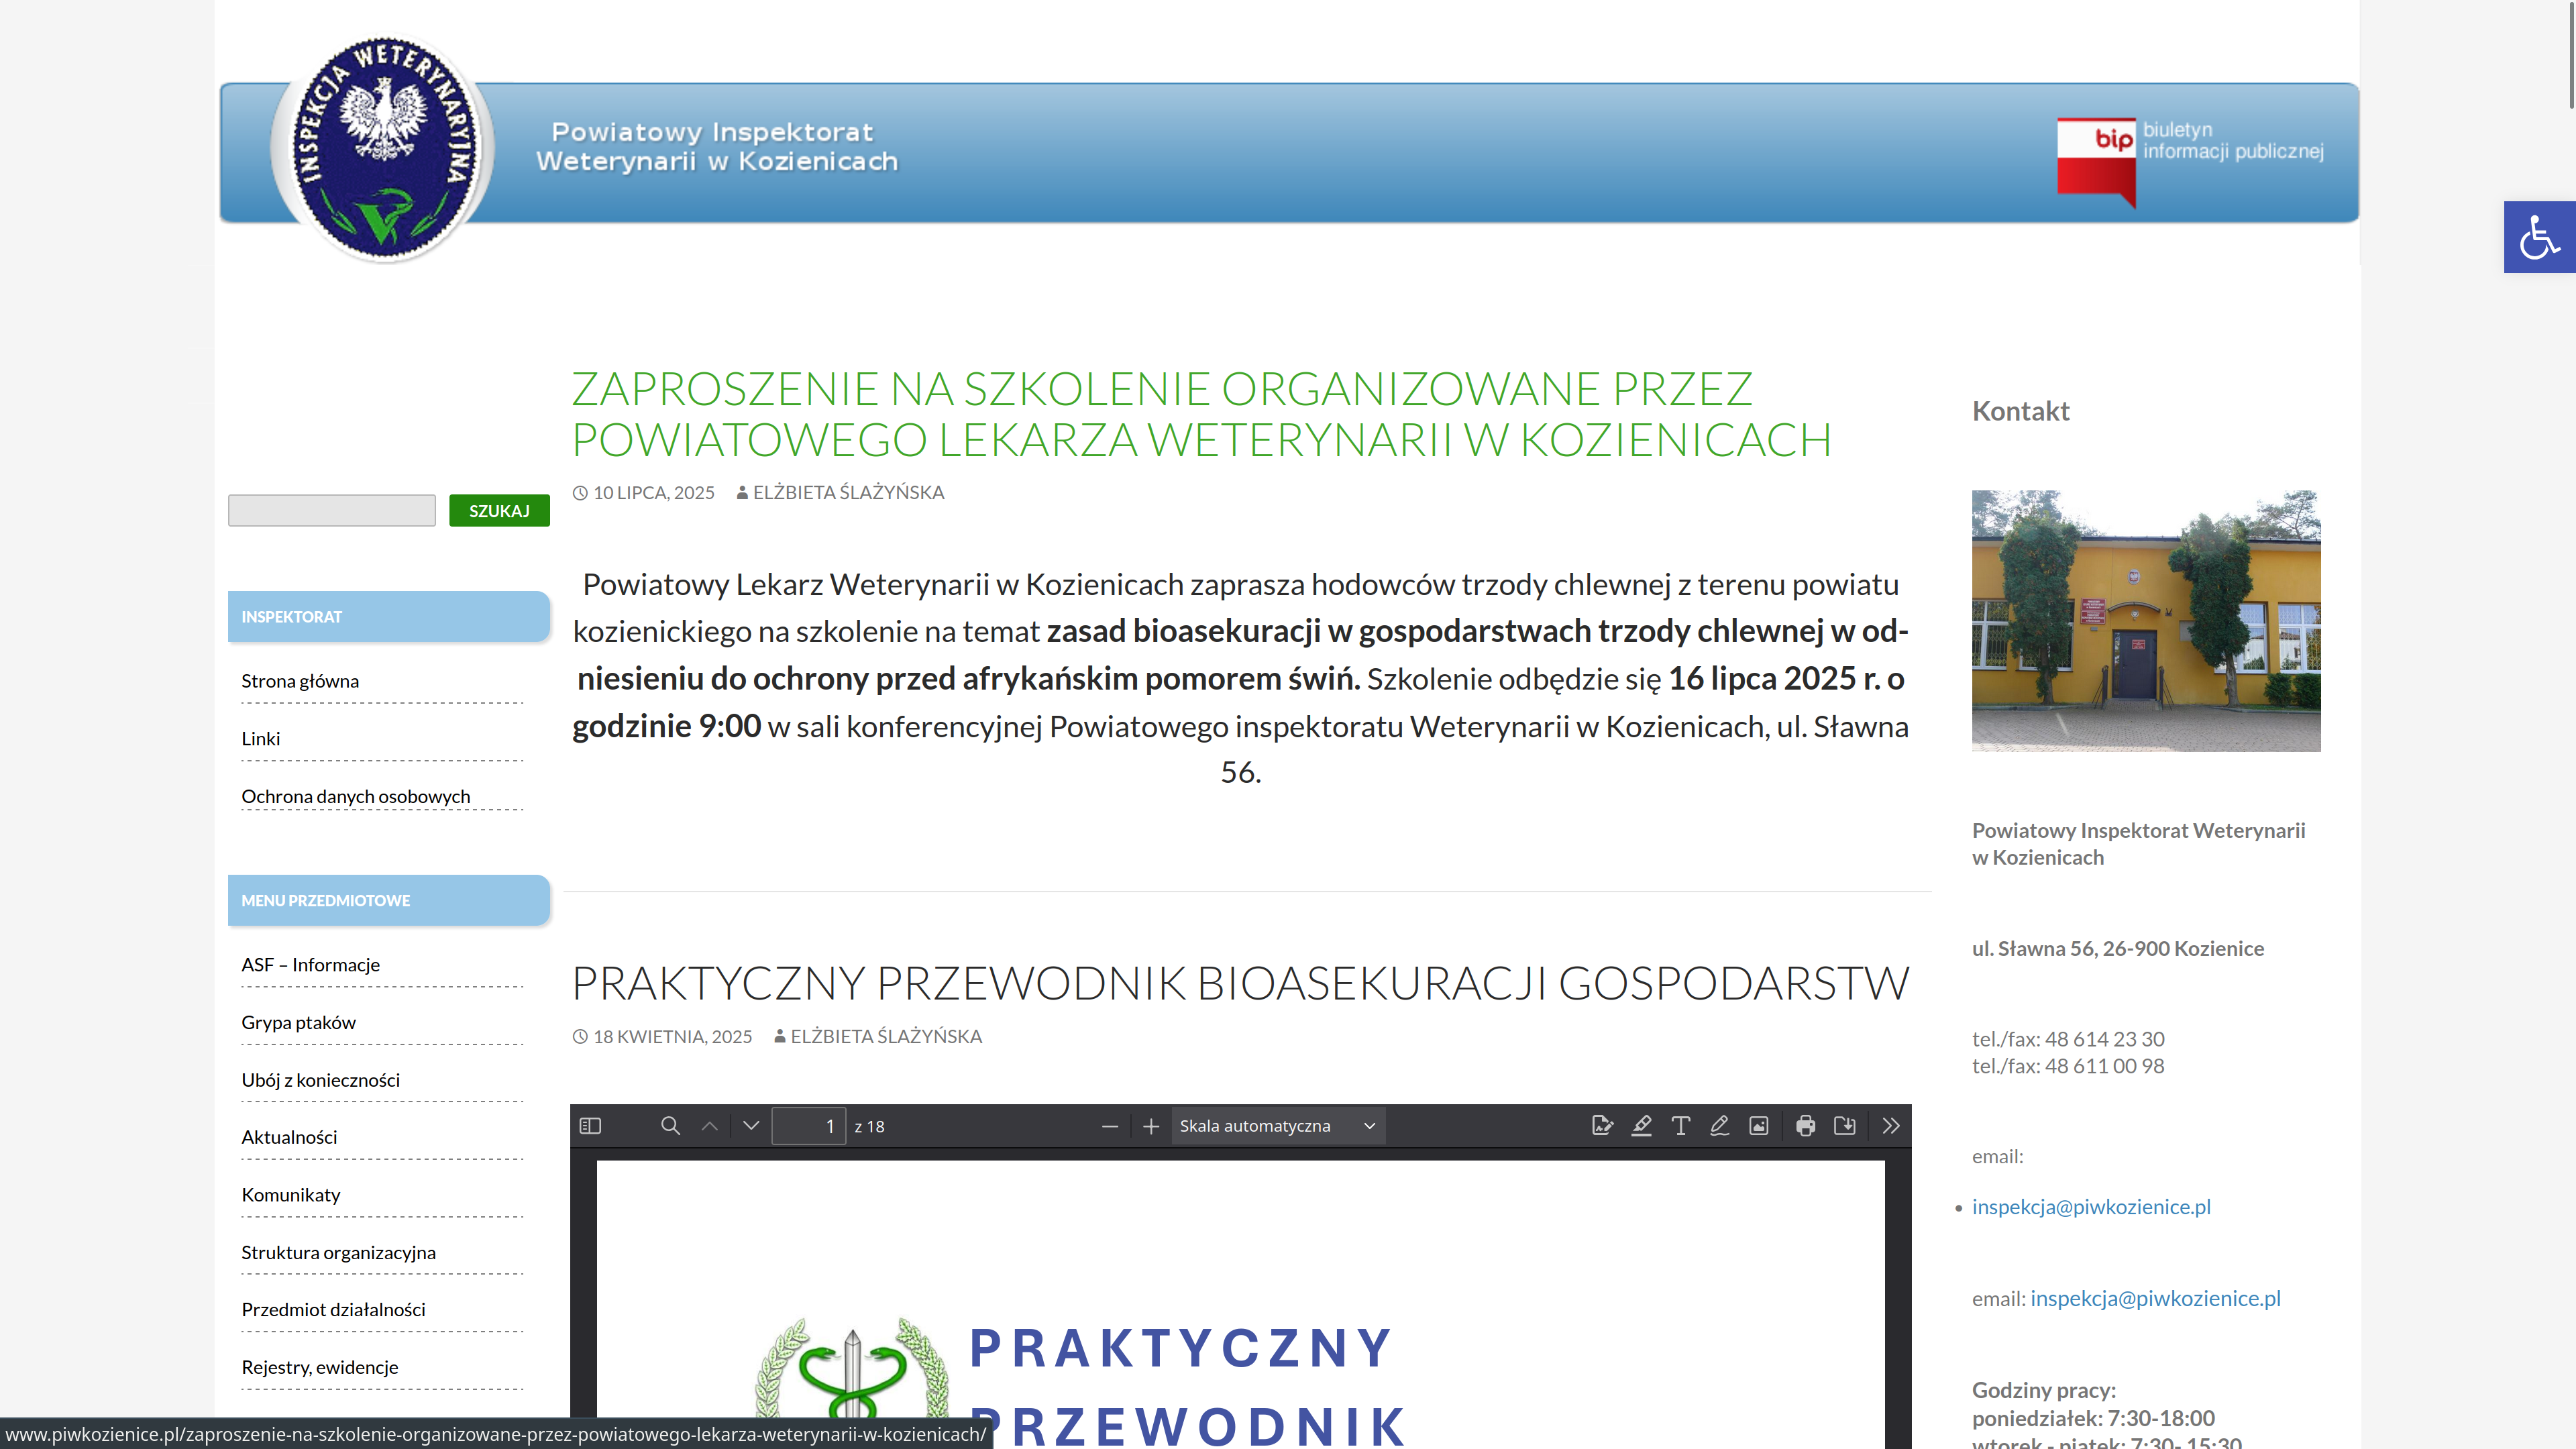Select the PDF draw tool

(x=1719, y=1126)
